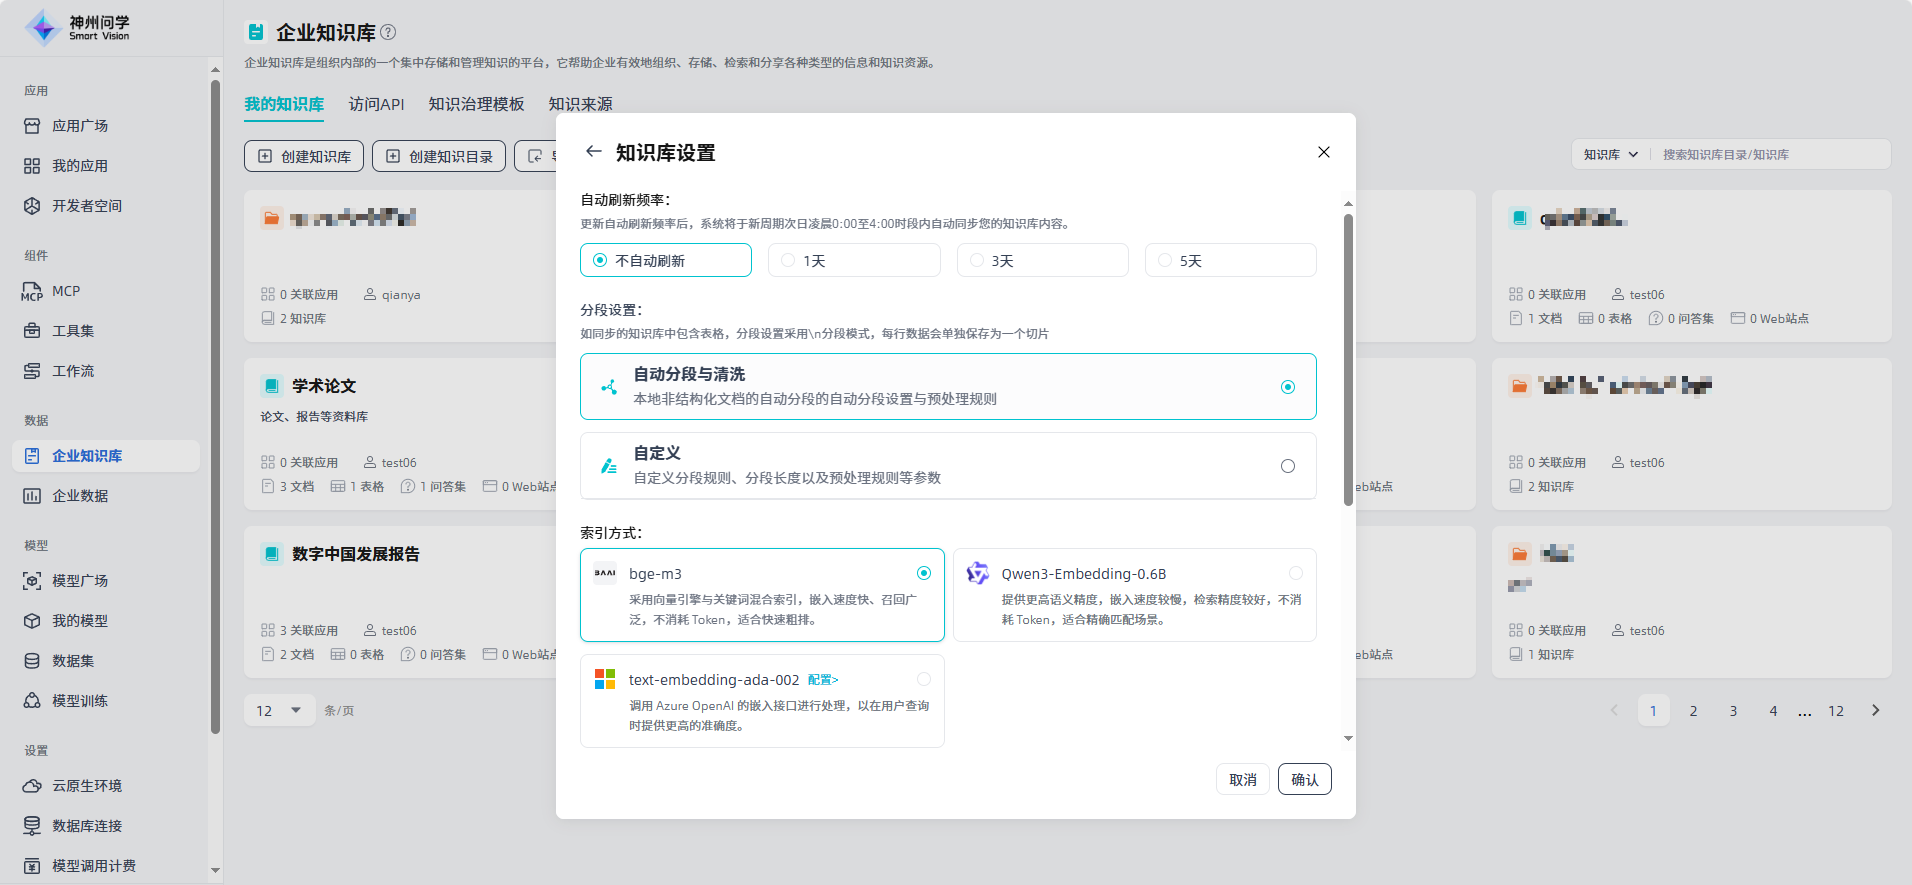Open 数据库连接 in the sidebar

(x=86, y=826)
